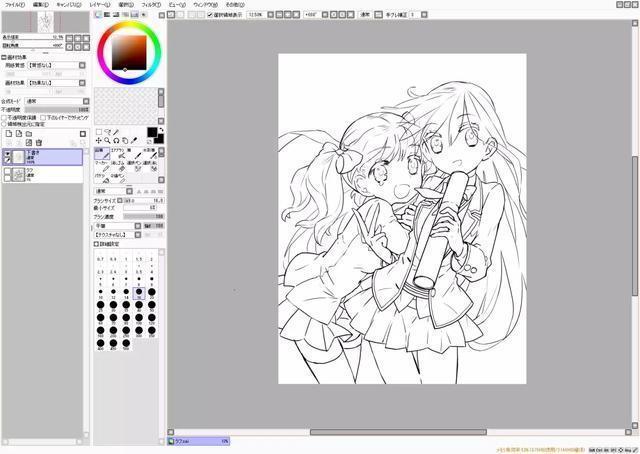Choose the 選択ペン selection pen
The image size is (640, 454).
pos(133,165)
